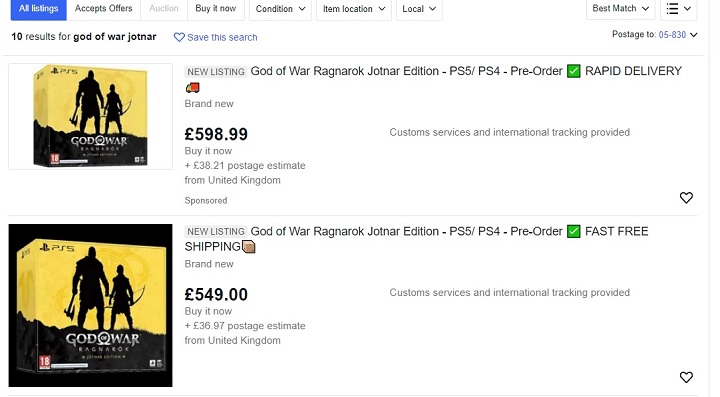
Task: Filter by Buy it now
Action: 215,9
